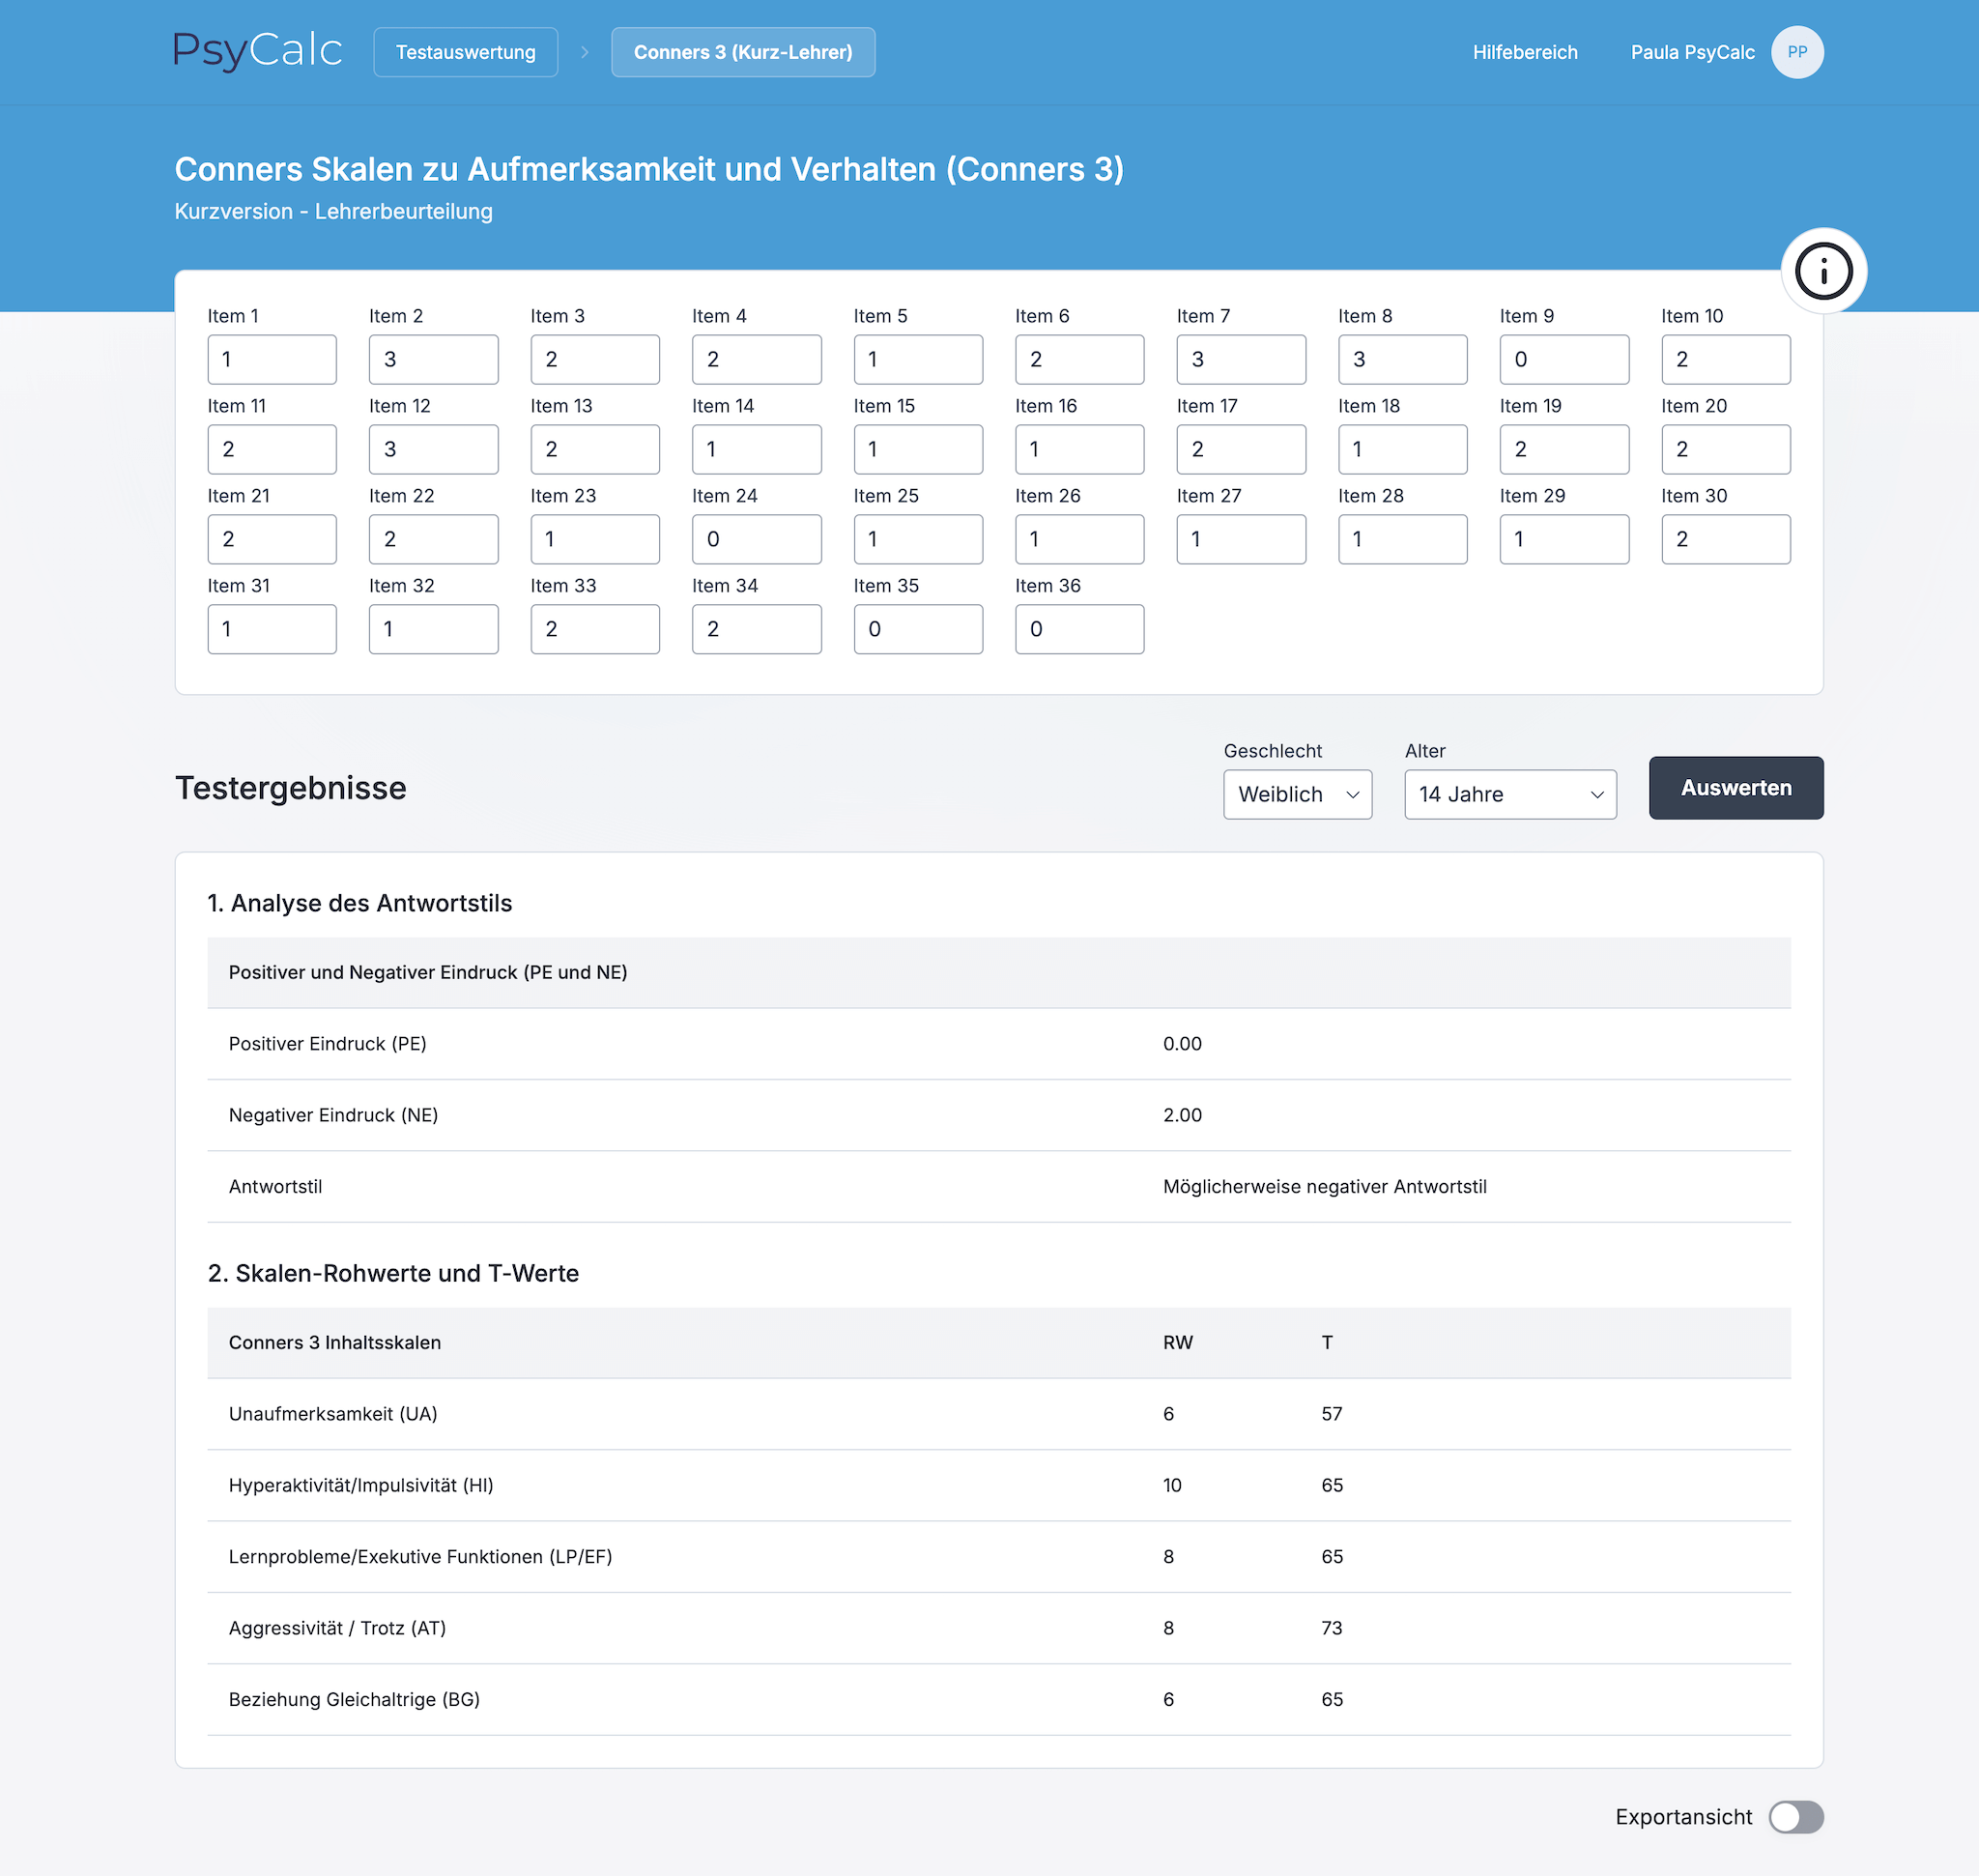
Task: Click the Item 33 input field
Action: pyautogui.click(x=595, y=629)
